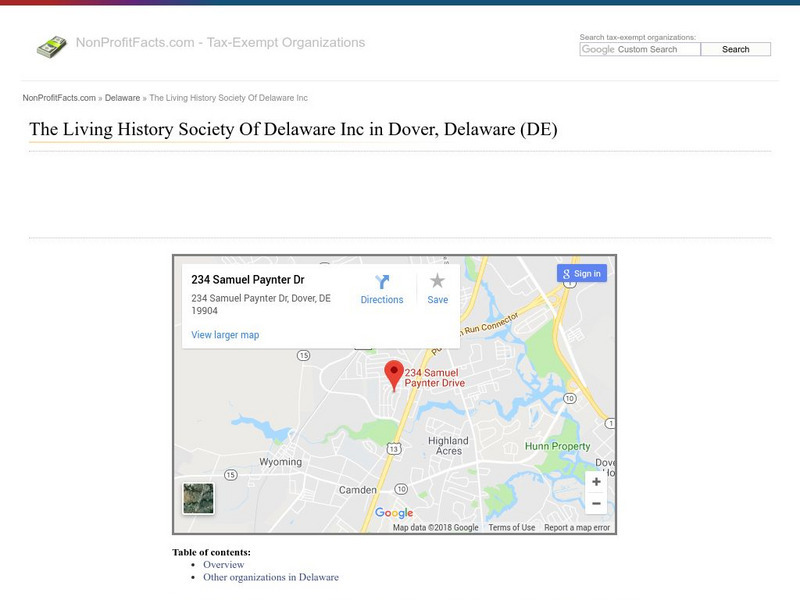Image resolution: width=800 pixels, height=600 pixels.
Task: Switch to satellite view thumbnail
Action: 200,497
